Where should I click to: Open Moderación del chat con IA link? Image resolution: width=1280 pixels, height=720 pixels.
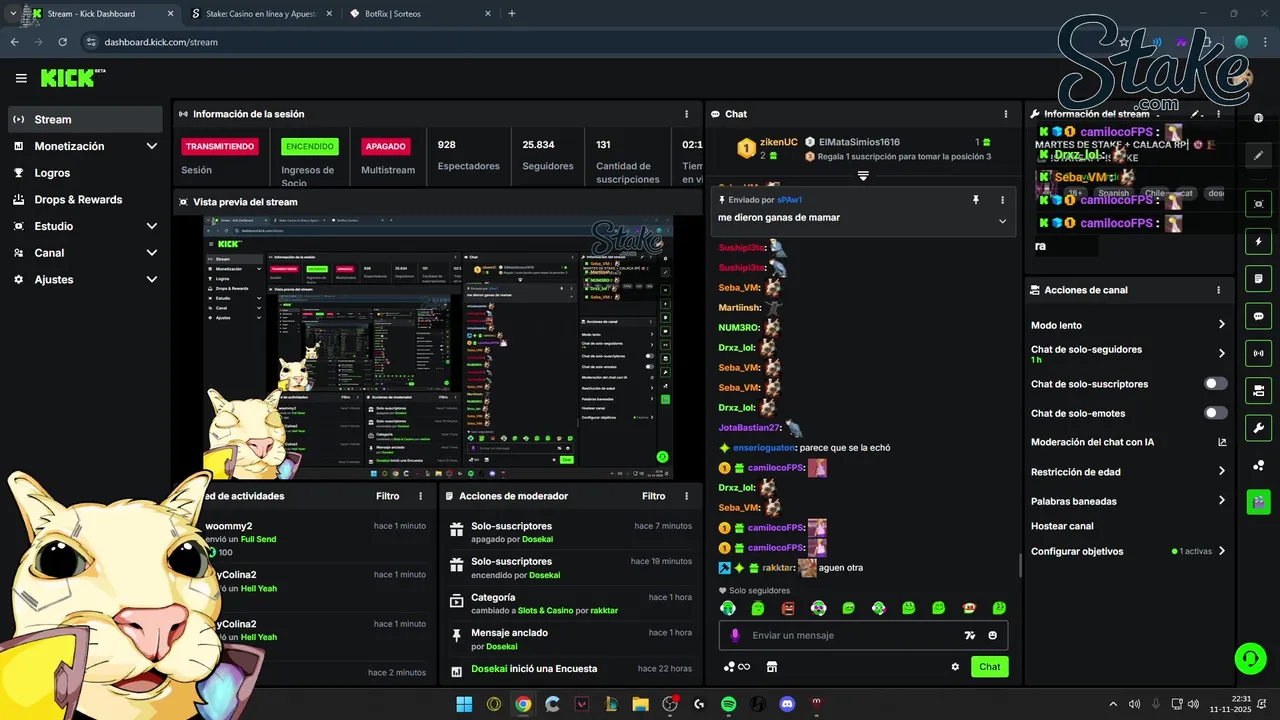coord(1128,442)
